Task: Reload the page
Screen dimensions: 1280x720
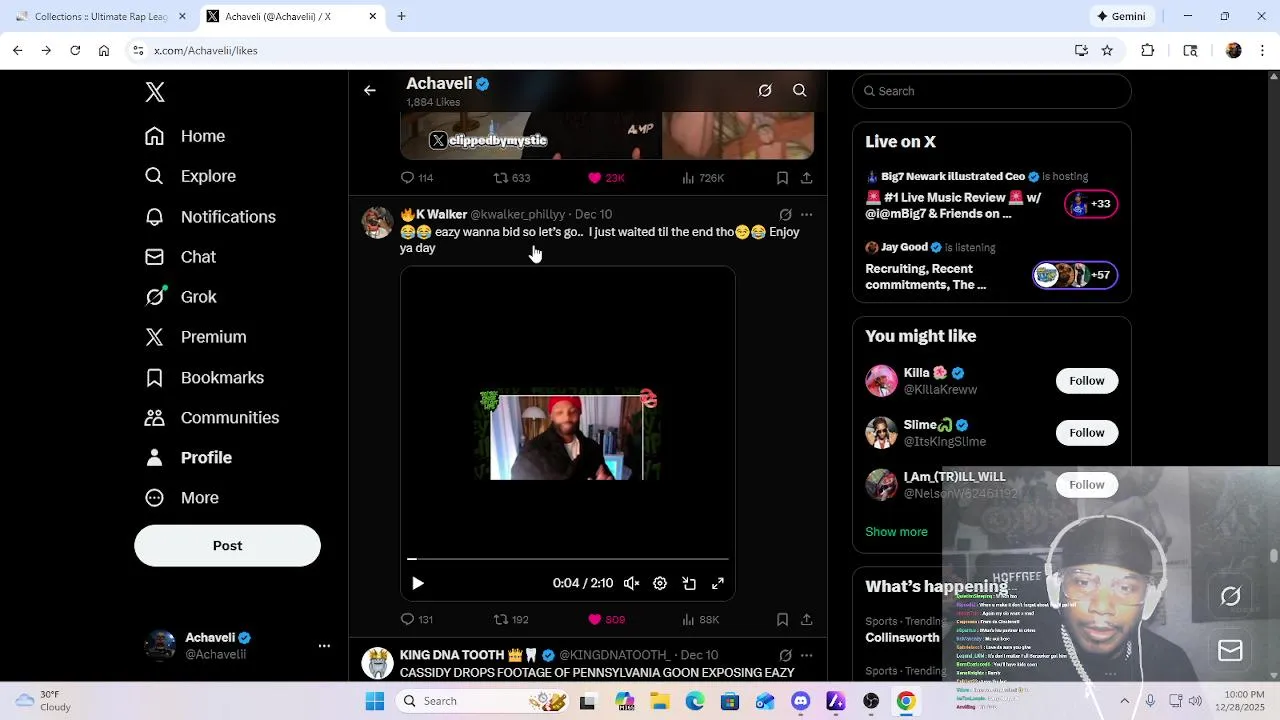Action: 75,50
